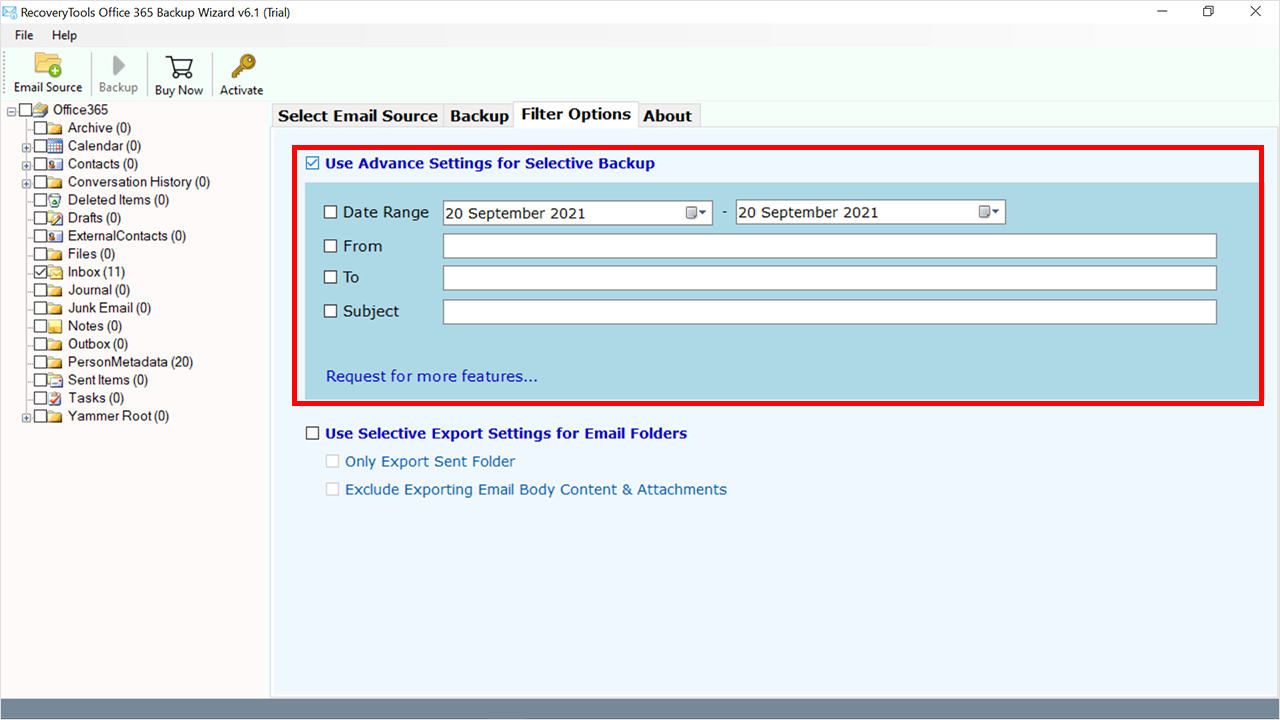Select the Calendar folder icon
Viewport: 1280px width, 720px height.
pos(56,146)
